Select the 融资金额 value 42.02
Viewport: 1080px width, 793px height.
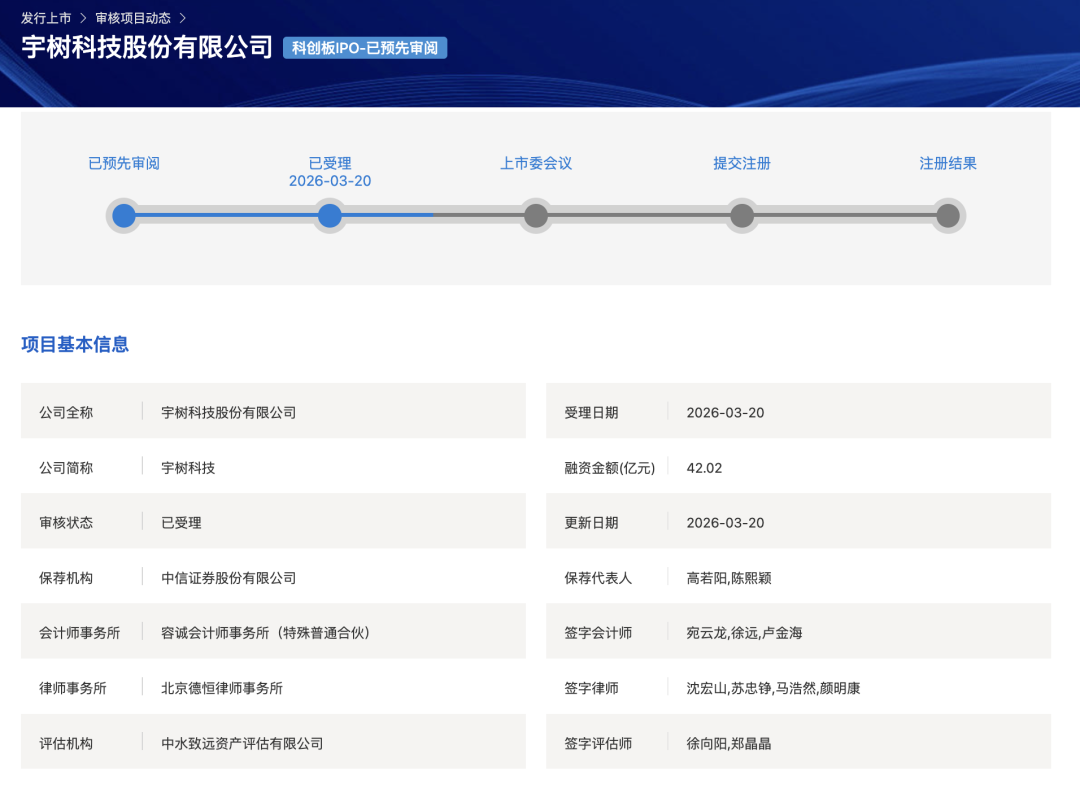[x=704, y=467]
